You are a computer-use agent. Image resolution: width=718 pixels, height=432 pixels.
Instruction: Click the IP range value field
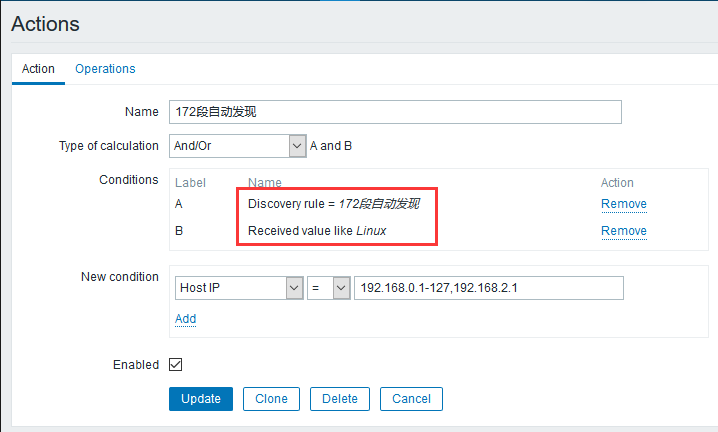coord(489,288)
